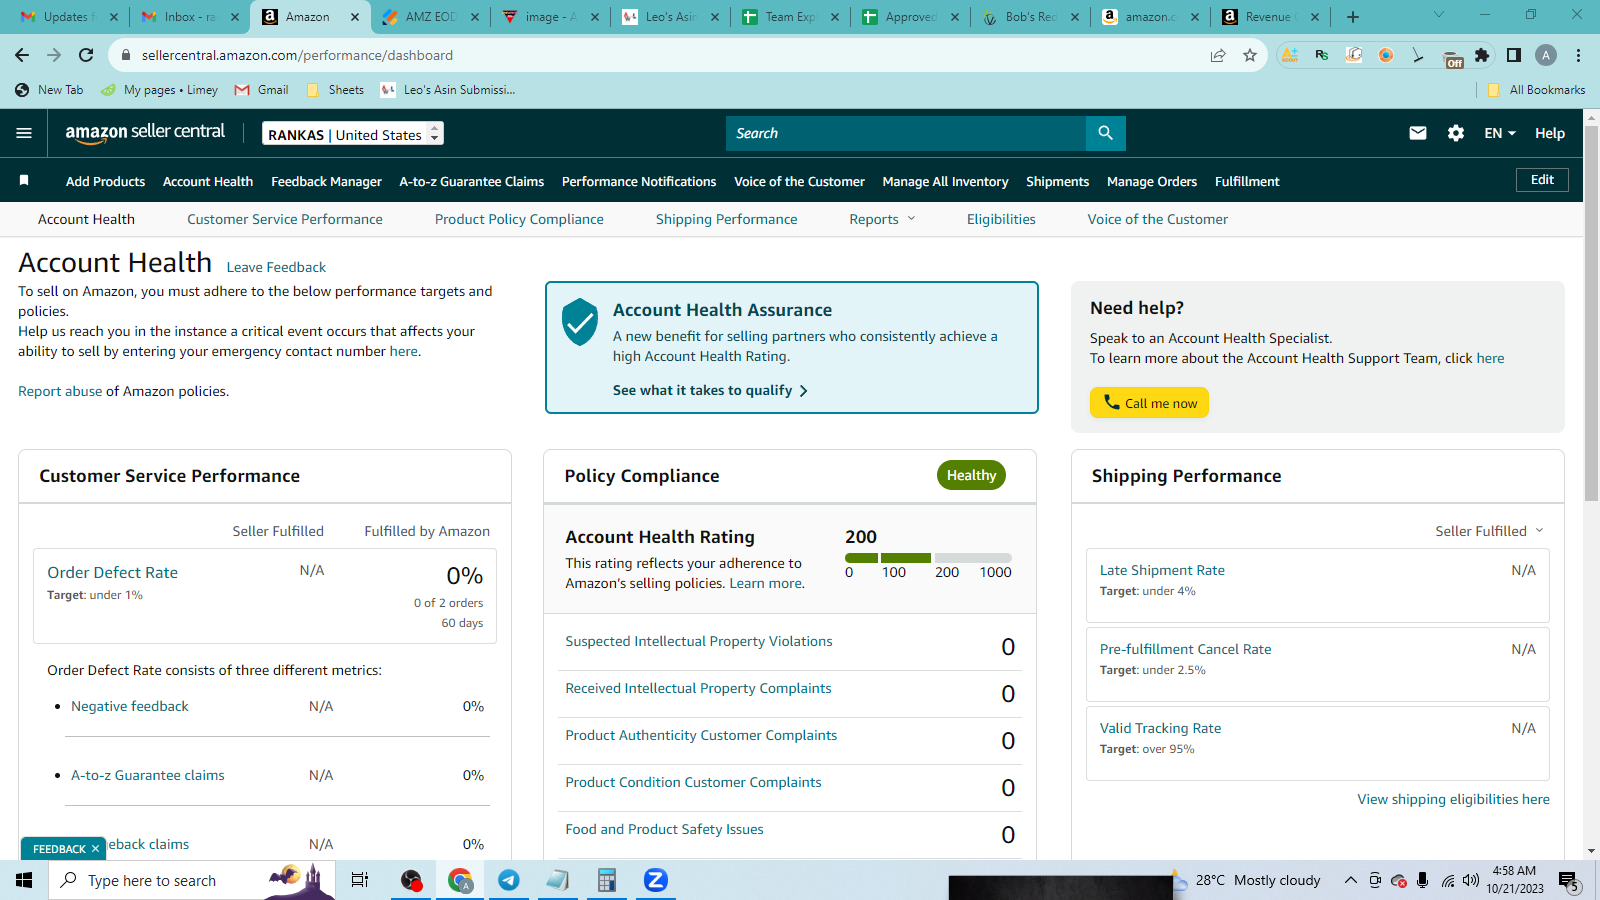
Task: Open the EN language dropdown
Action: click(x=1500, y=133)
